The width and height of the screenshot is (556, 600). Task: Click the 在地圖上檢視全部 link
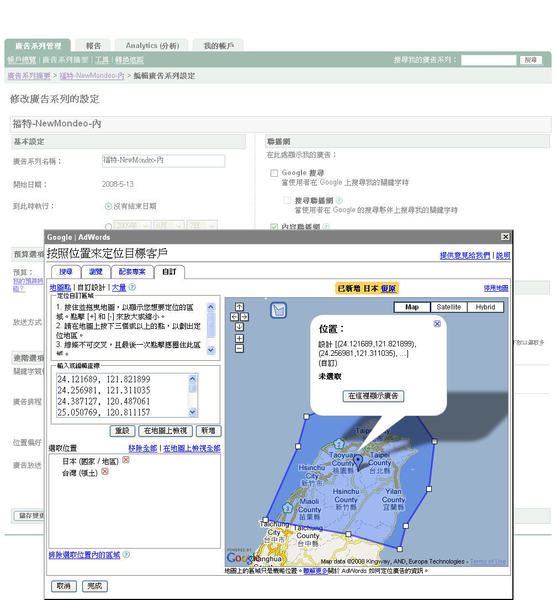[x=192, y=448]
